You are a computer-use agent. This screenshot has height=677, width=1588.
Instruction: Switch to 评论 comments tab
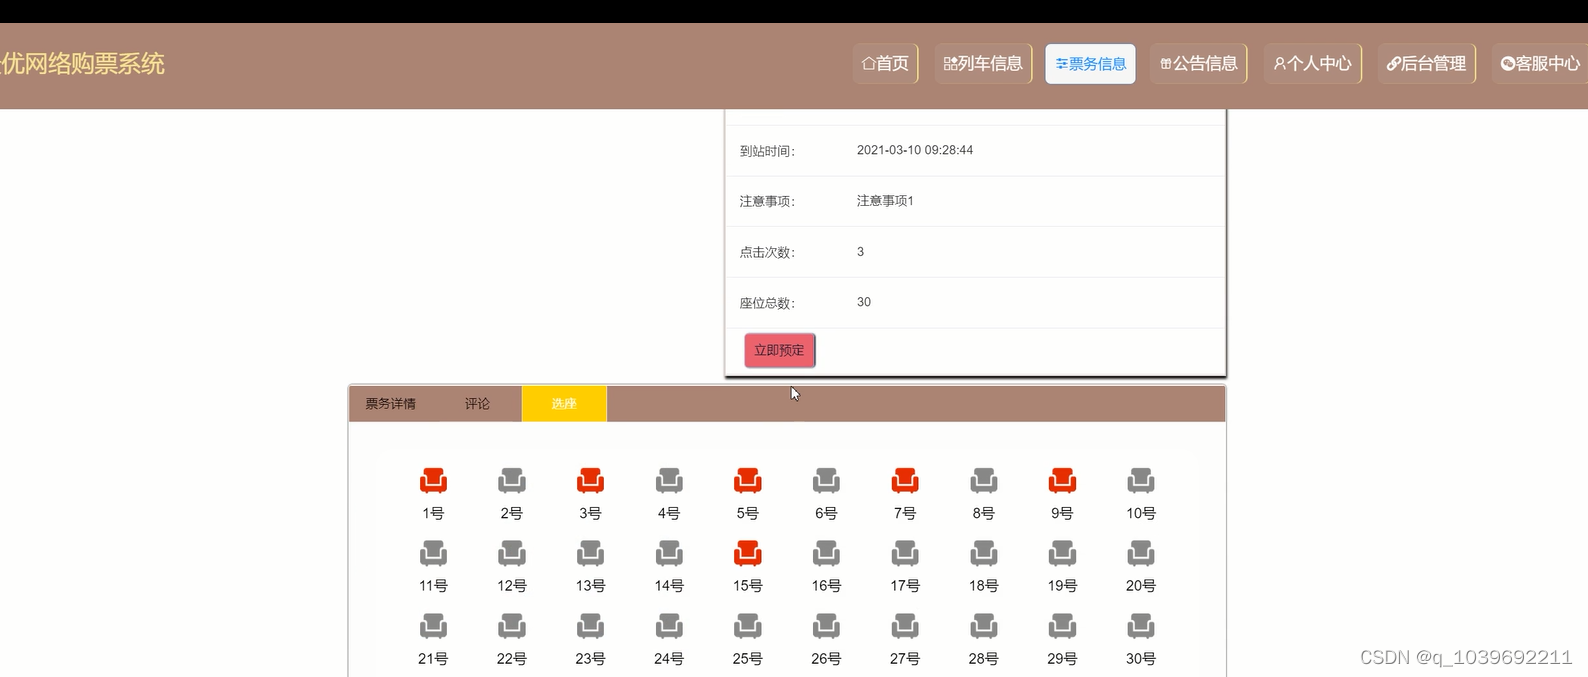[477, 404]
